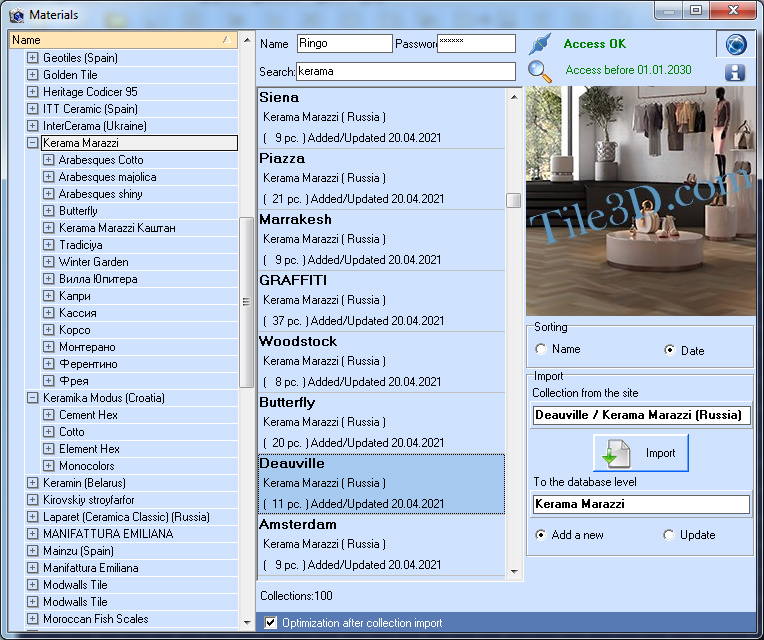Click tree panel scroll up arrow
Viewport: 764px width, 640px height.
tap(247, 40)
